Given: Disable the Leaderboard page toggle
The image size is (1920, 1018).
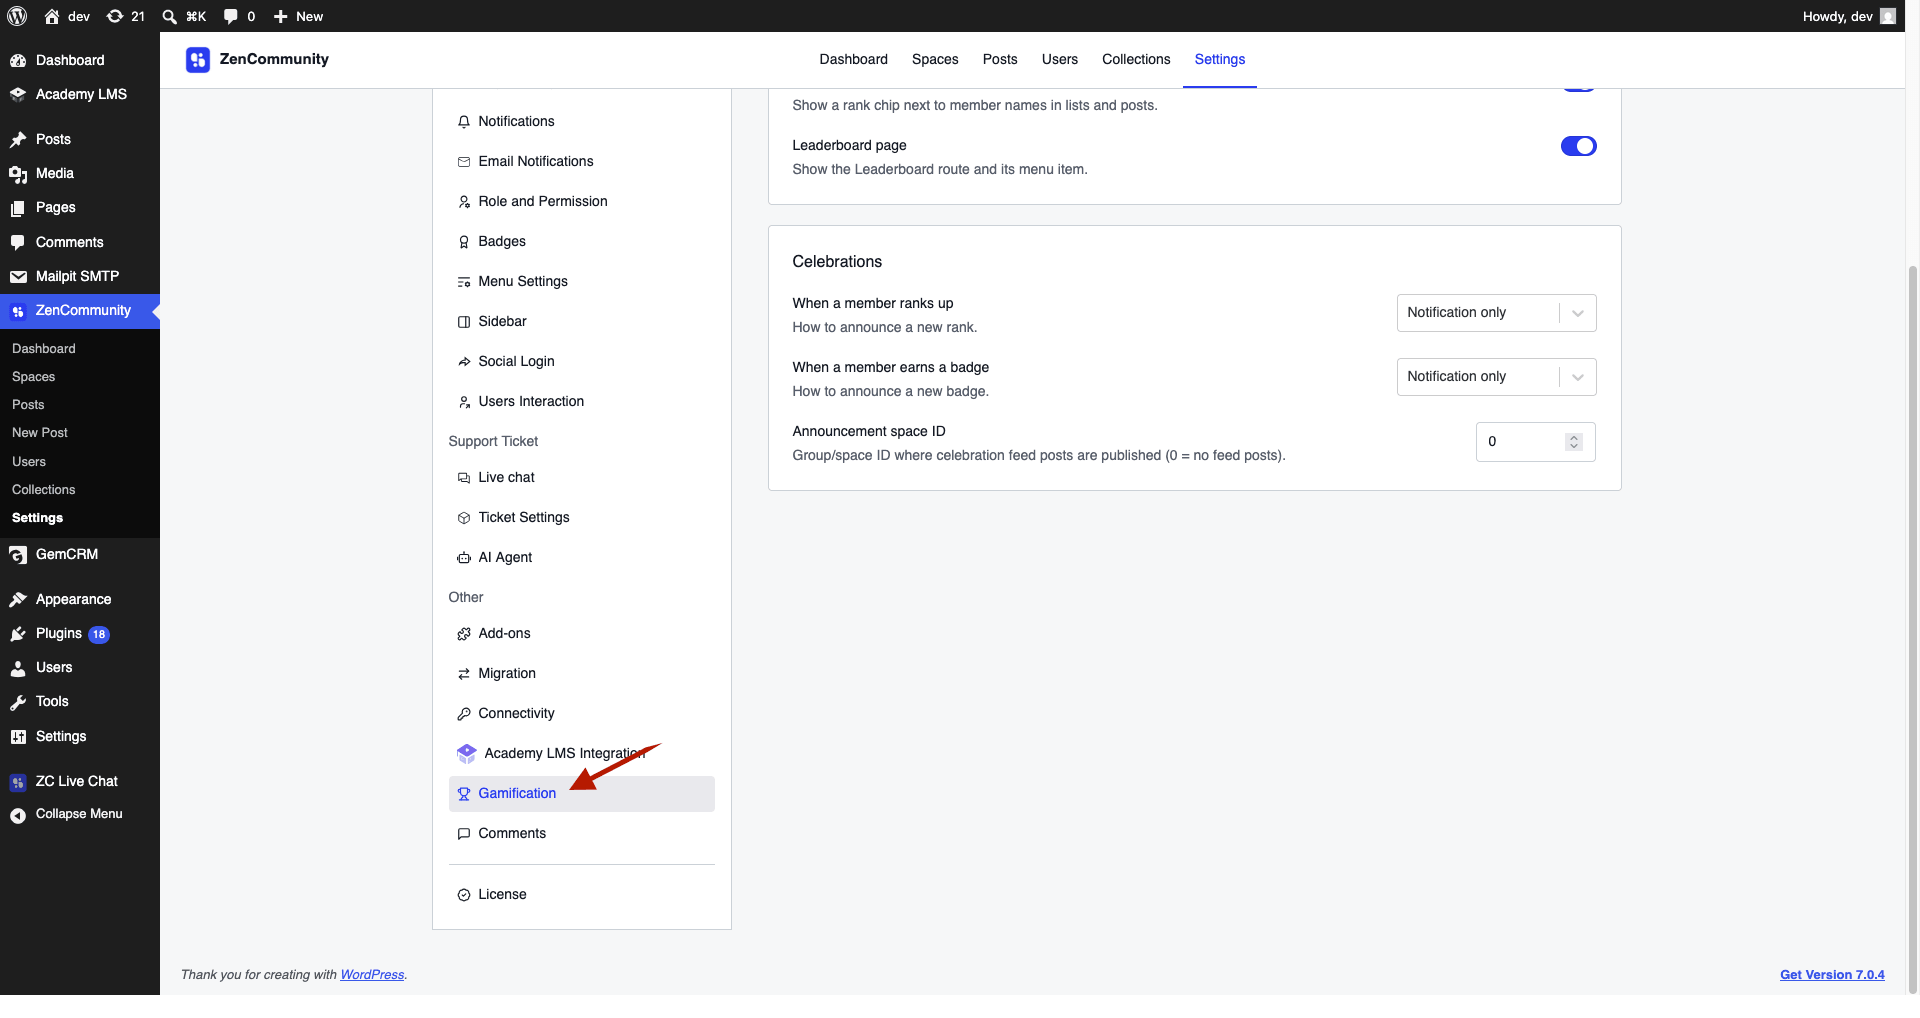Looking at the screenshot, I should point(1579,146).
